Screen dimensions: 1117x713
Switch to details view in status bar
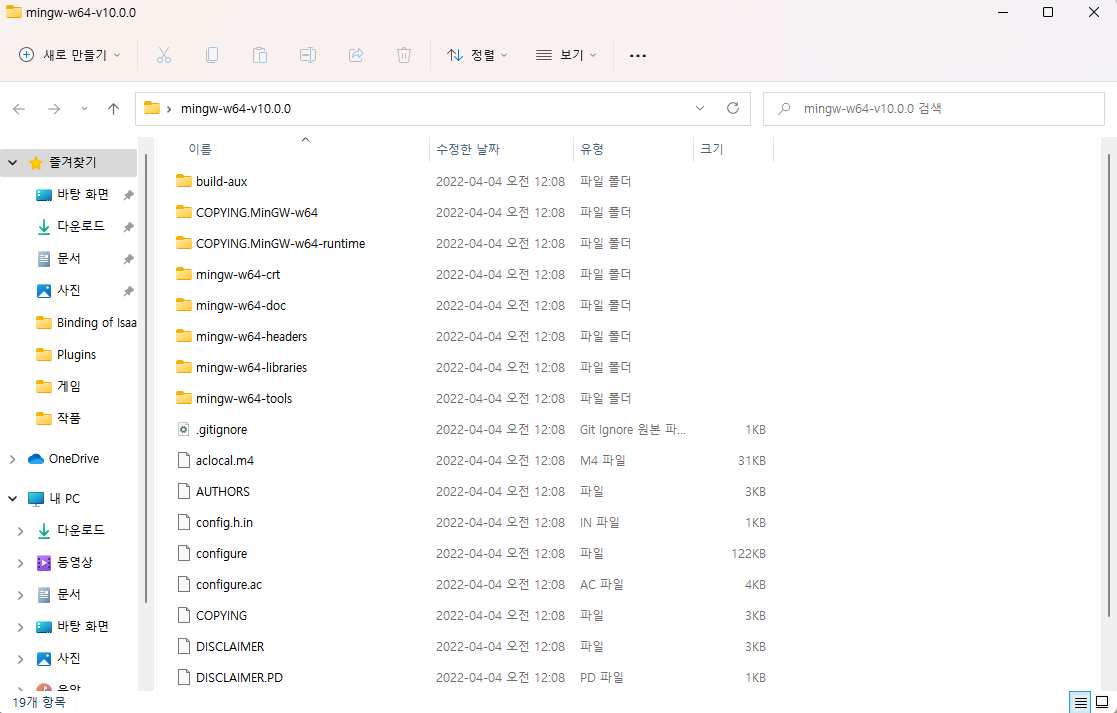point(1081,702)
